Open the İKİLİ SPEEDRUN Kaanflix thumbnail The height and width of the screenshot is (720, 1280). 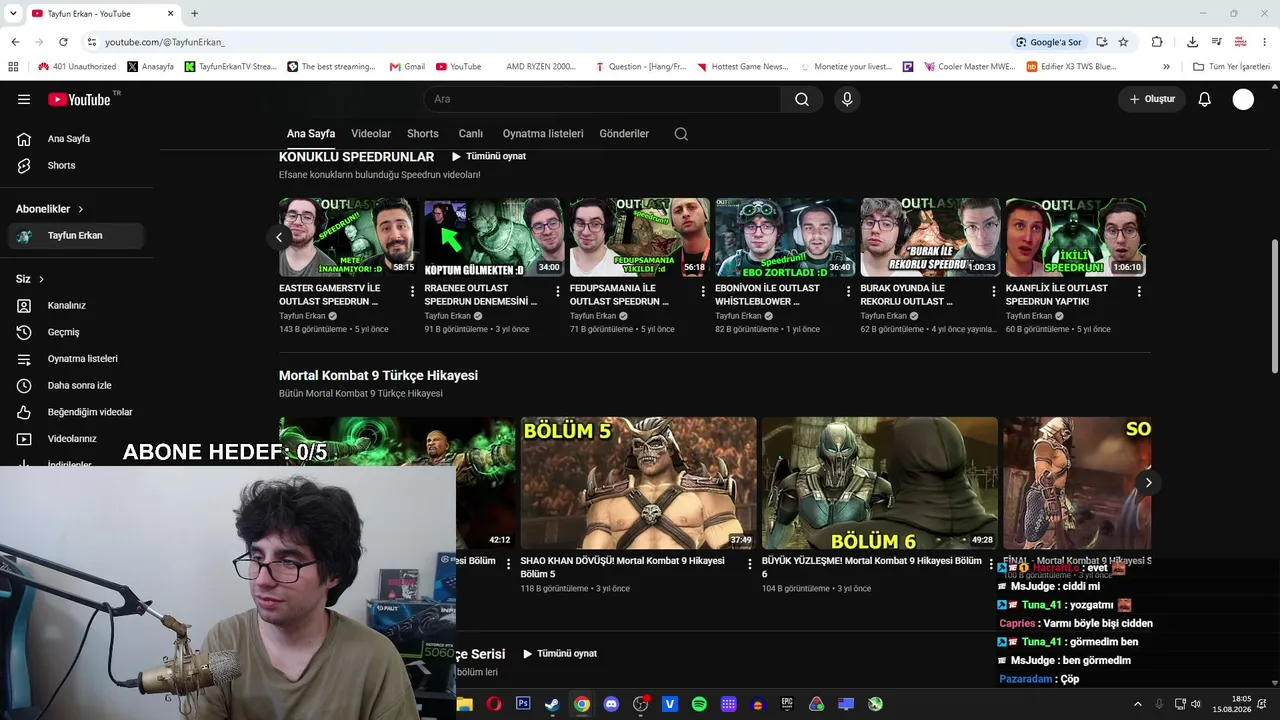coord(1075,237)
